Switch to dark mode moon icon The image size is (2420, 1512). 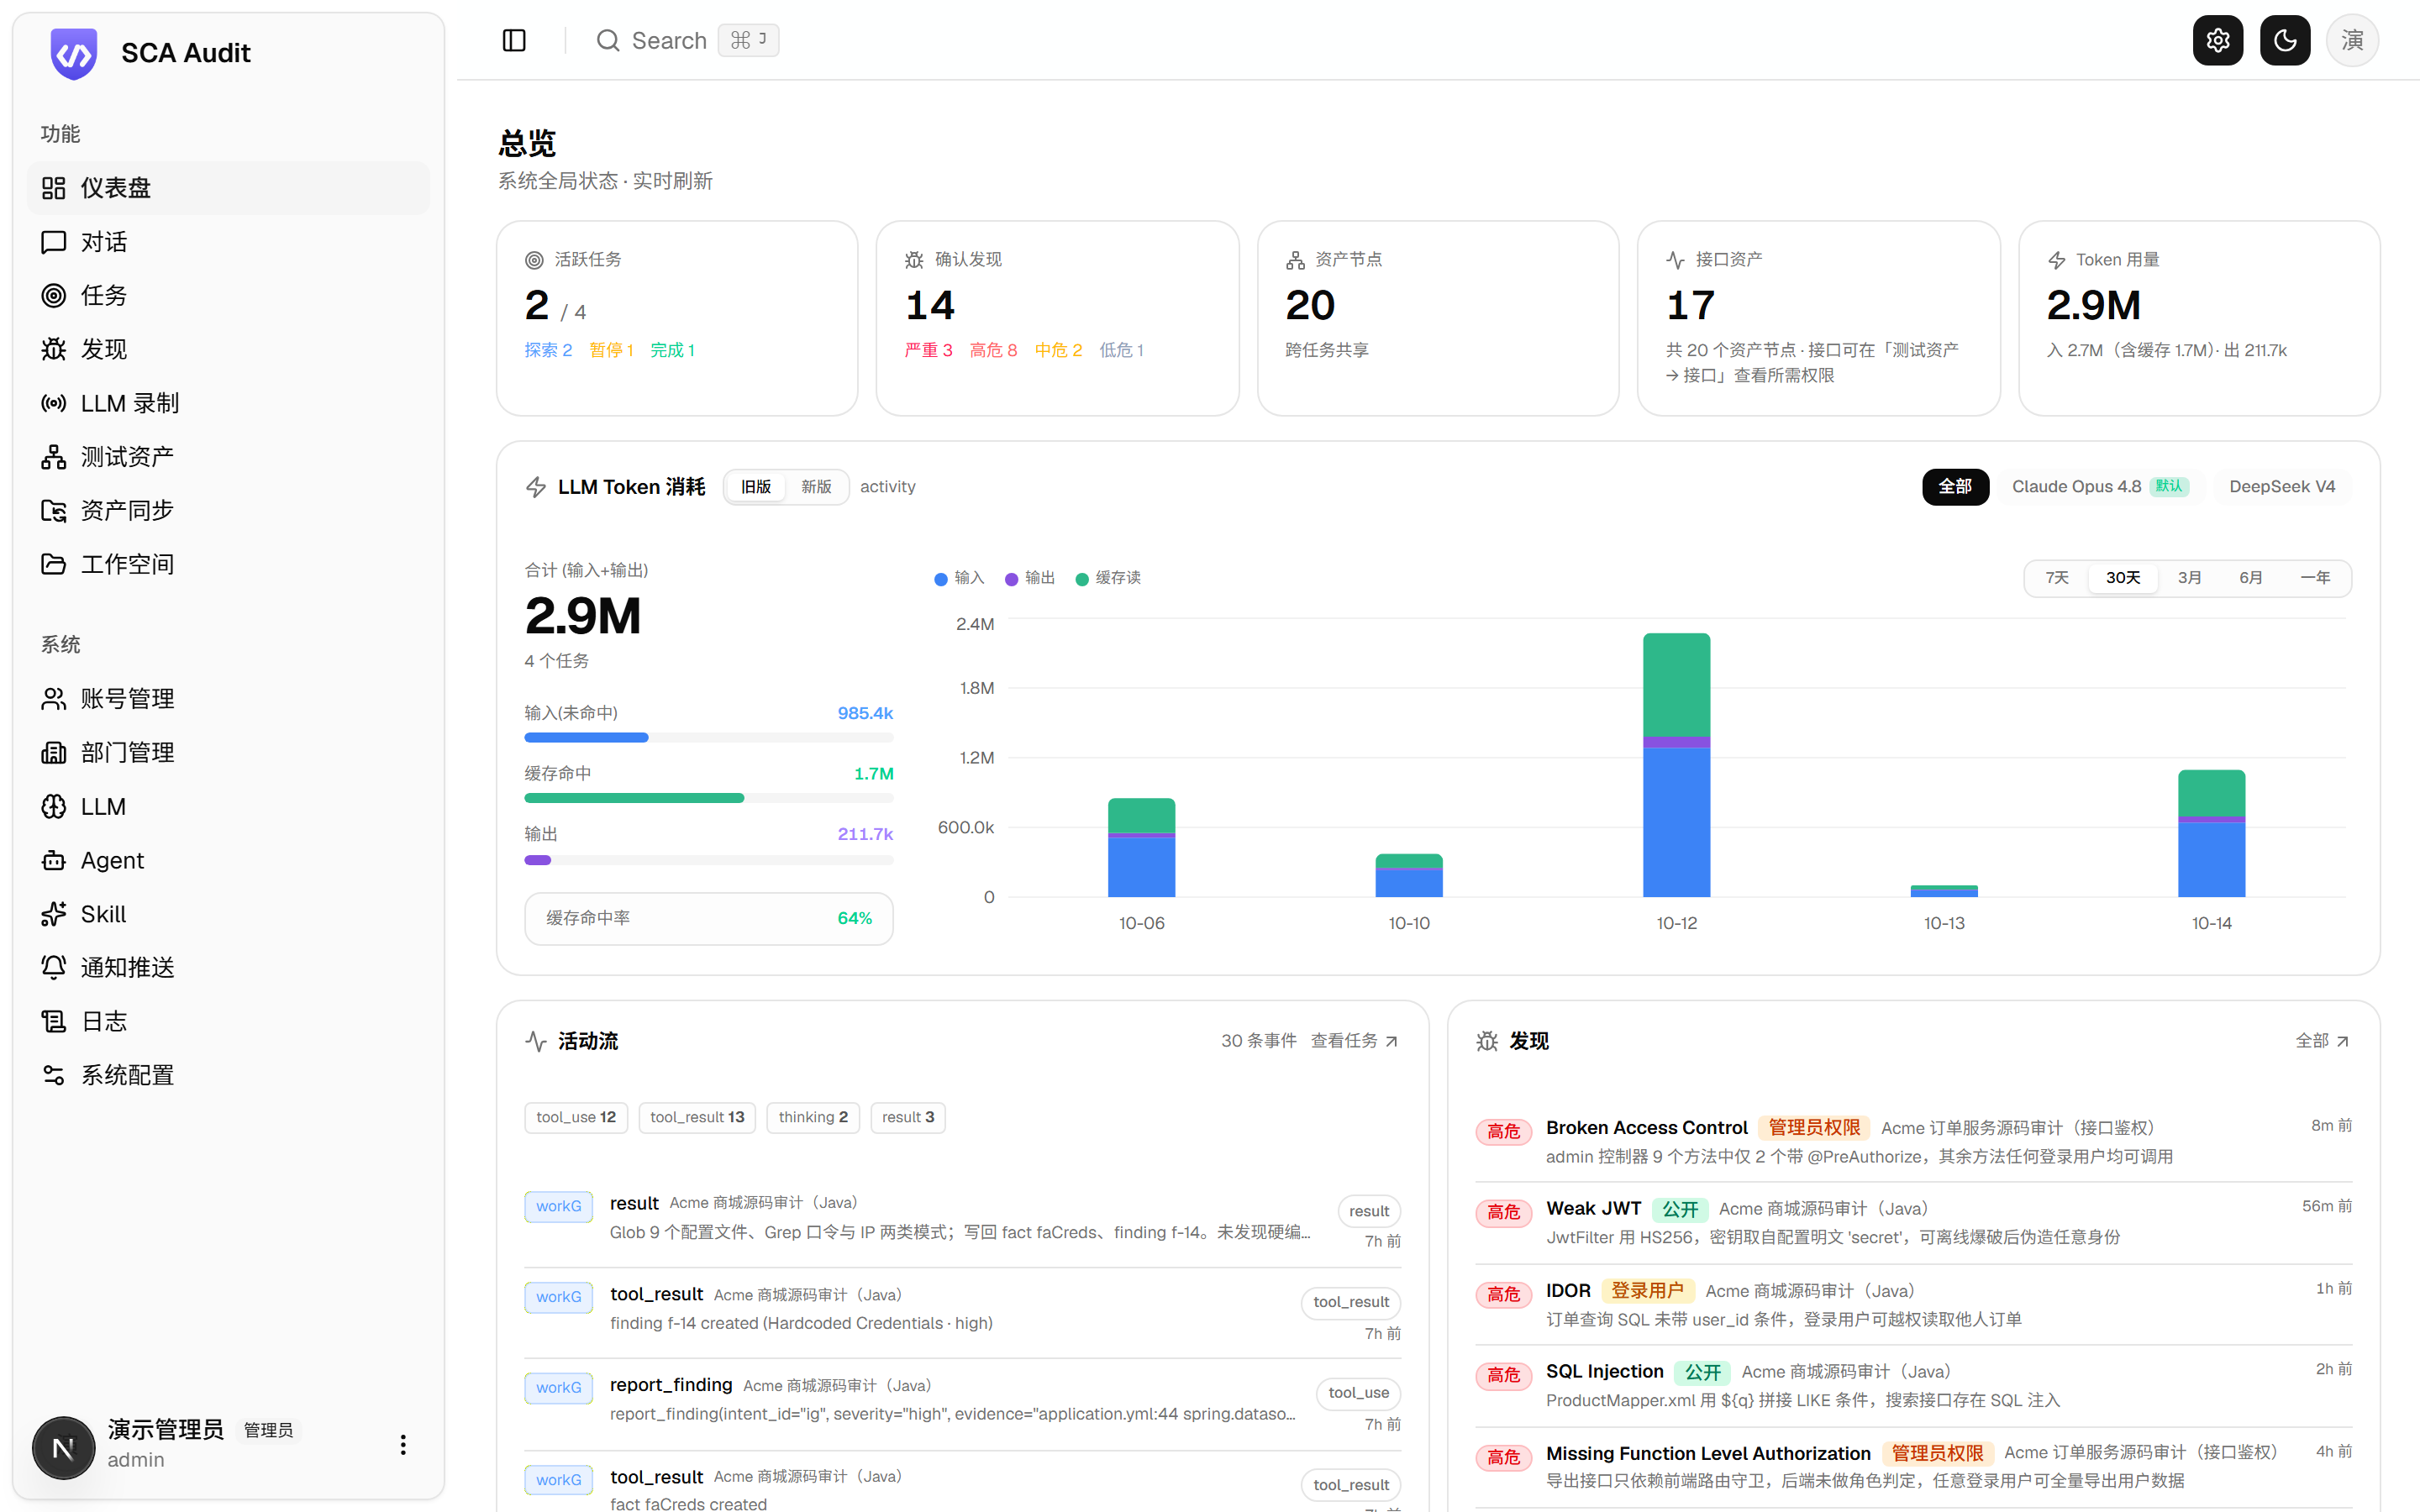(2284, 40)
